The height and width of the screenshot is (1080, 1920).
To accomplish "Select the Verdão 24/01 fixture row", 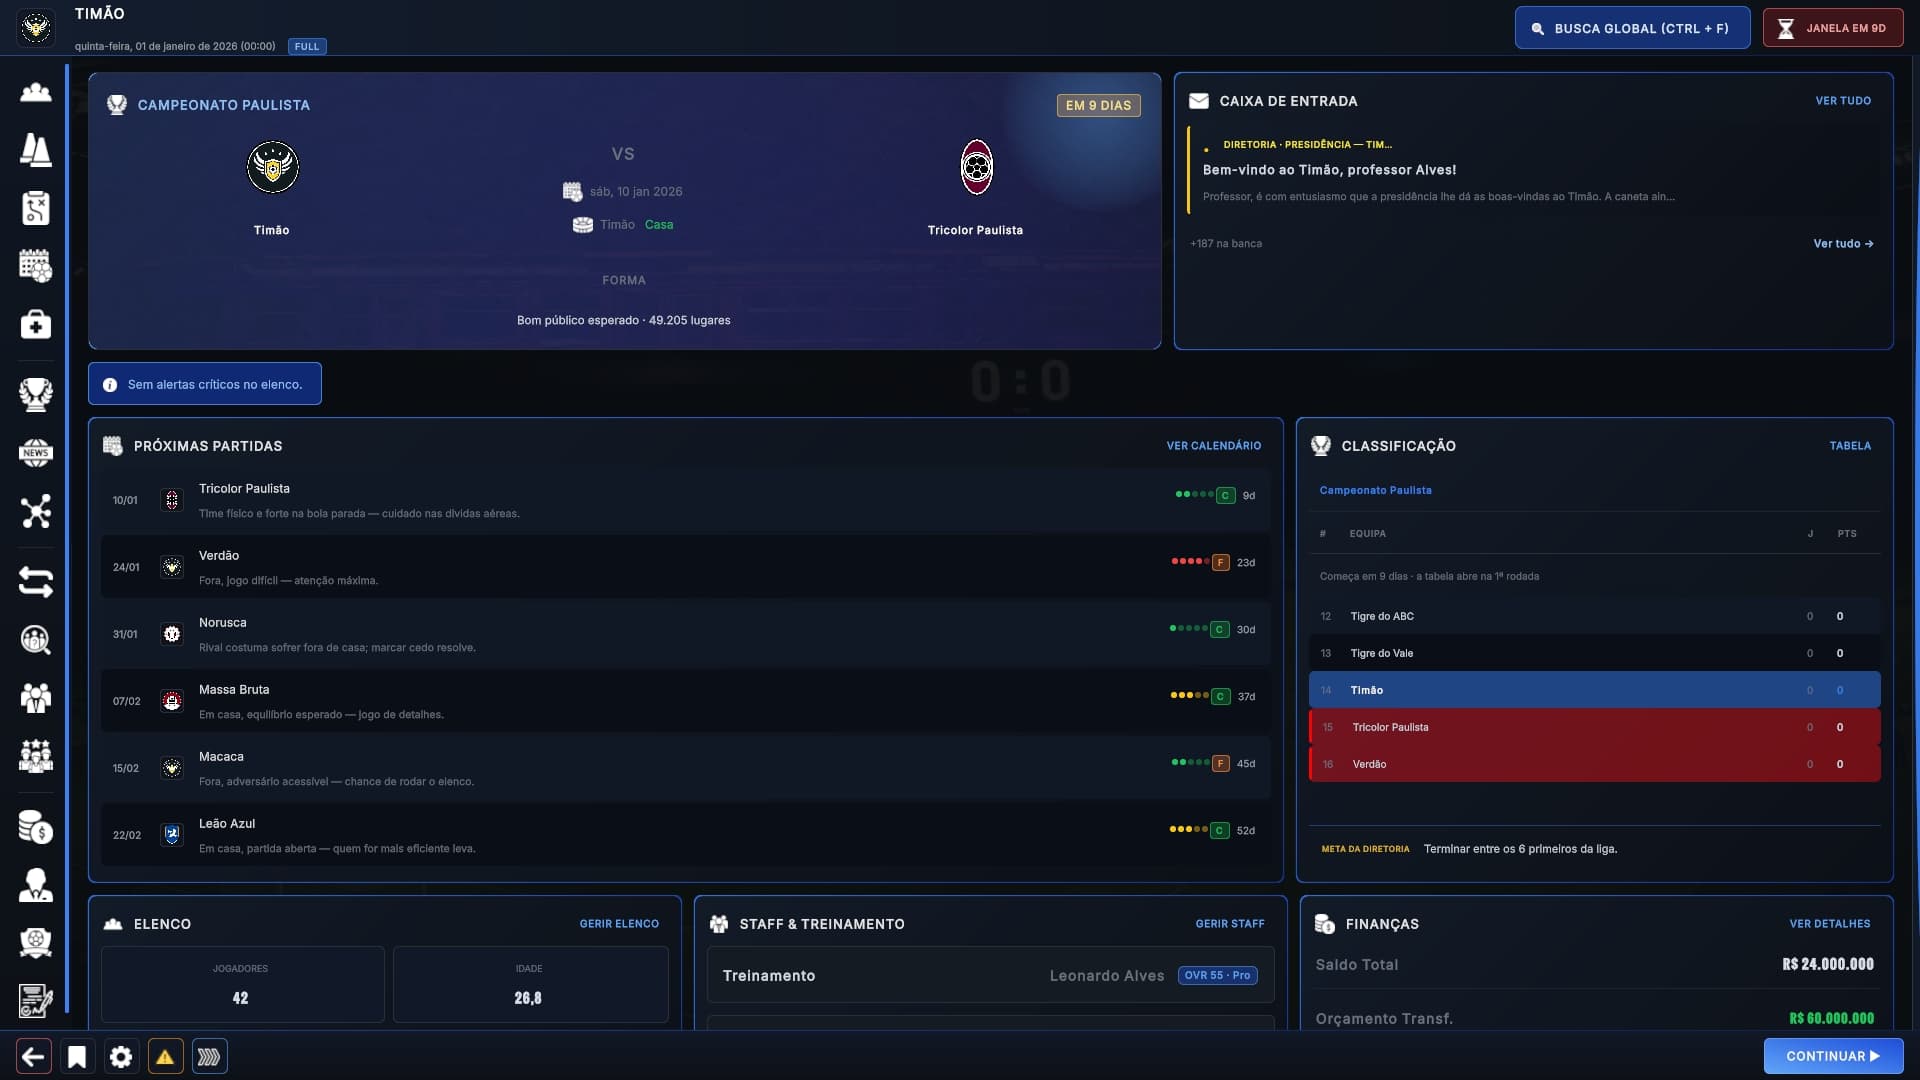I will pos(685,567).
